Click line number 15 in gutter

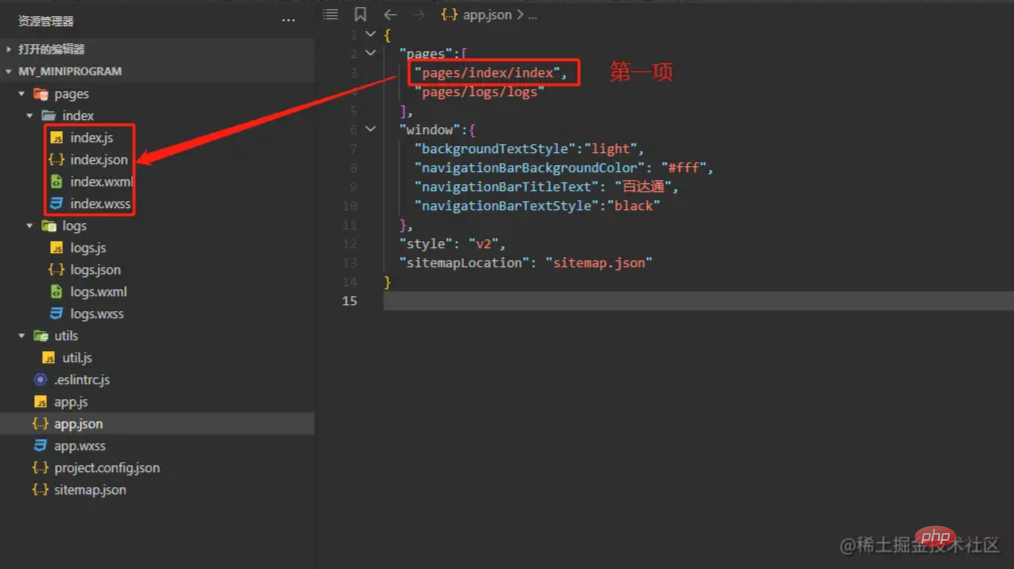(349, 301)
